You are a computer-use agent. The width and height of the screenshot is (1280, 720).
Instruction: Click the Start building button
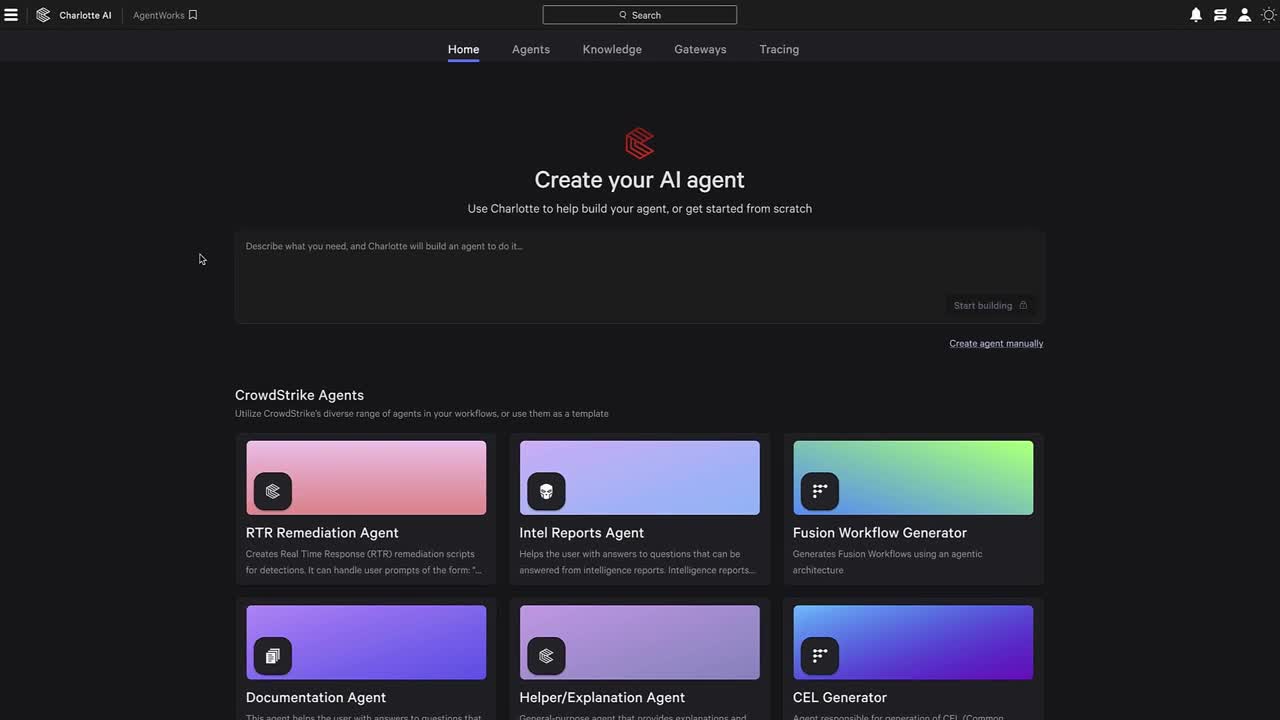click(990, 306)
